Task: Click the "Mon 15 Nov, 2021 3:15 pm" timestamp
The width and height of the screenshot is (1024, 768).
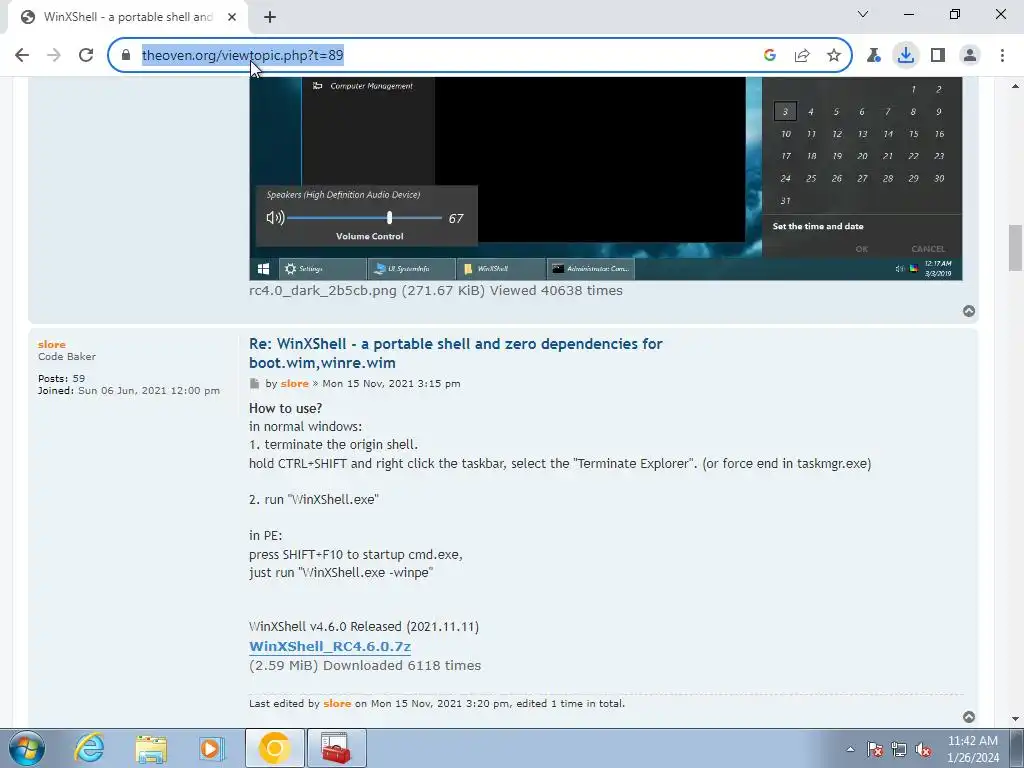Action: click(391, 384)
